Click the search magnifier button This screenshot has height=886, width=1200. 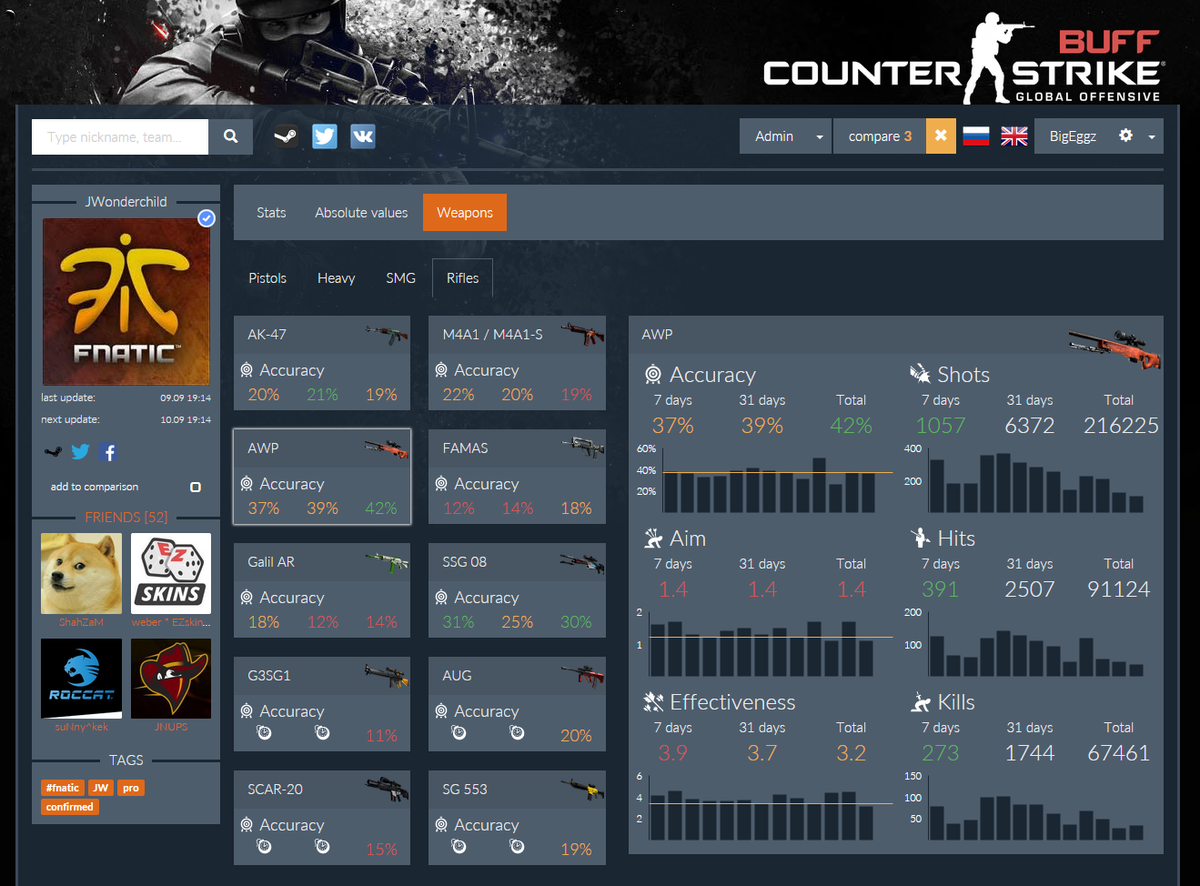click(x=230, y=137)
